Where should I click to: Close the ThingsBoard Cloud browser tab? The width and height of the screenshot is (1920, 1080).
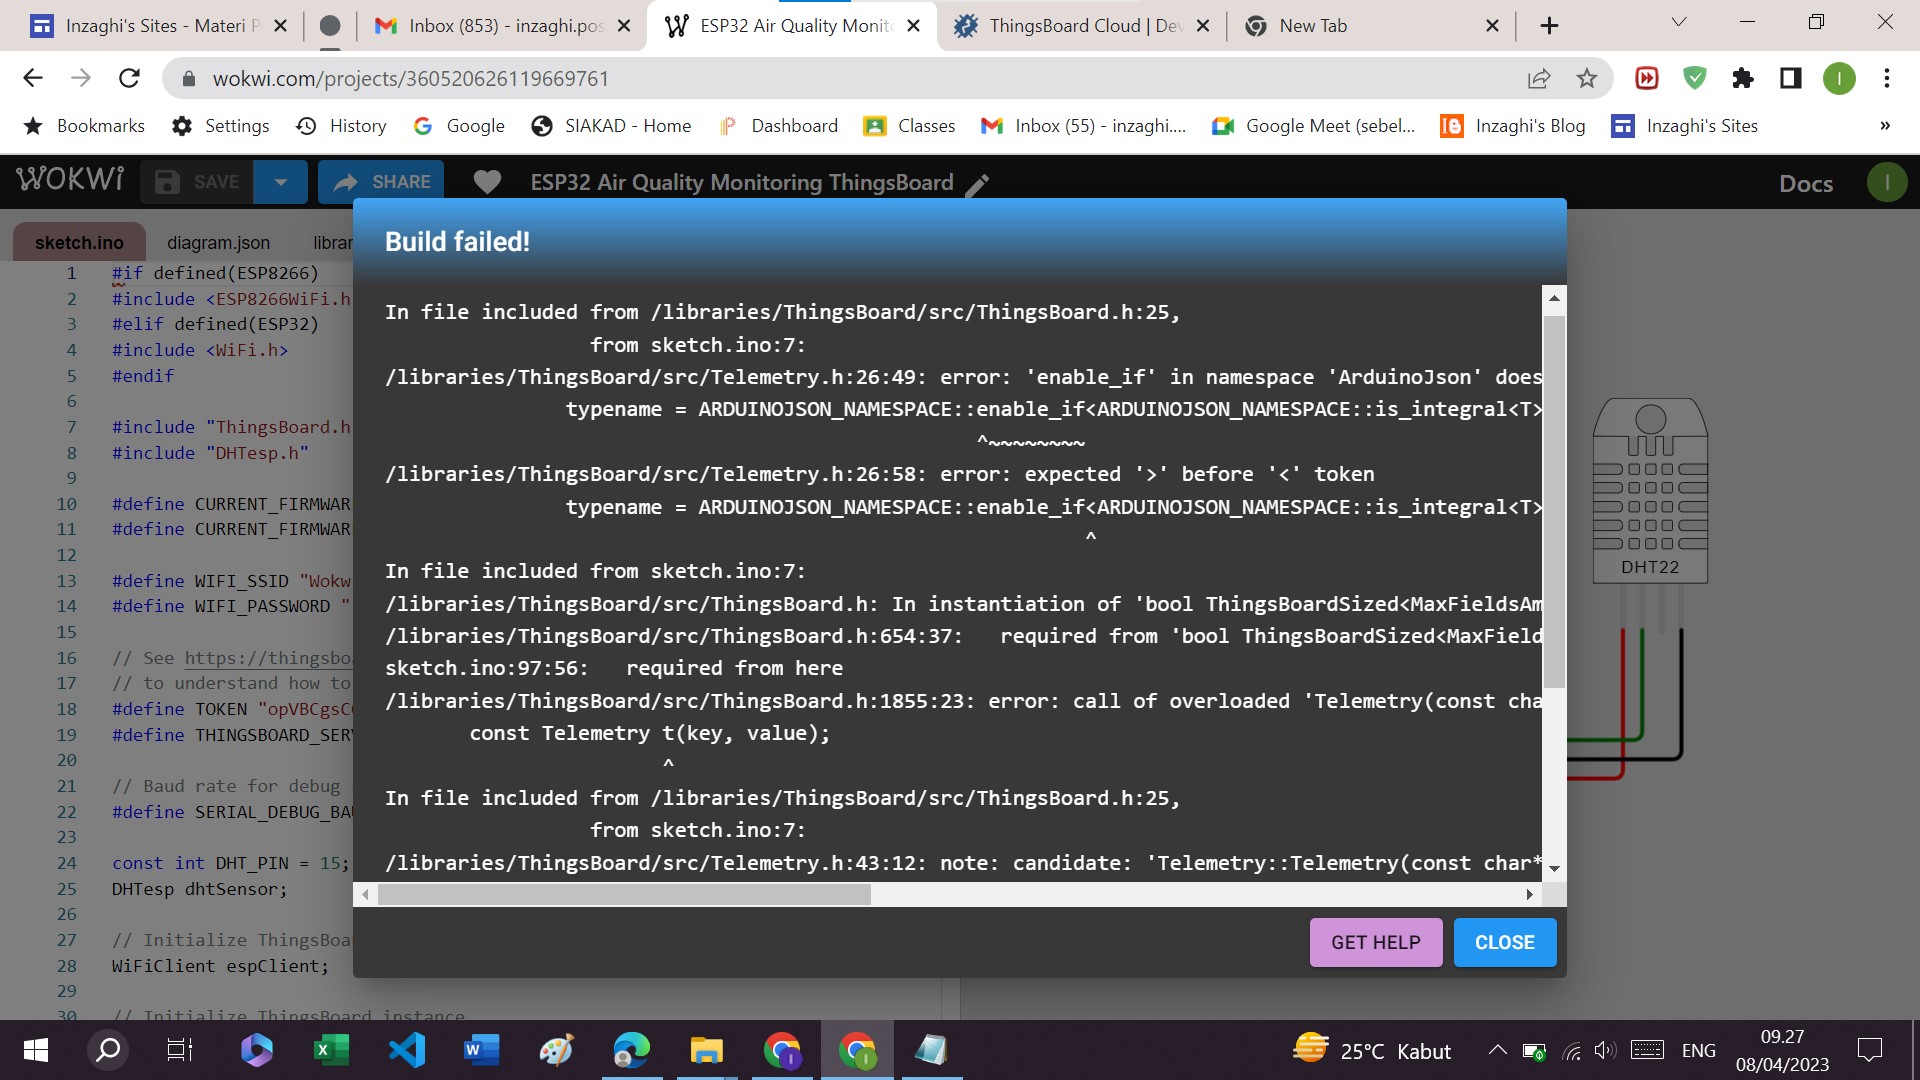click(1203, 26)
